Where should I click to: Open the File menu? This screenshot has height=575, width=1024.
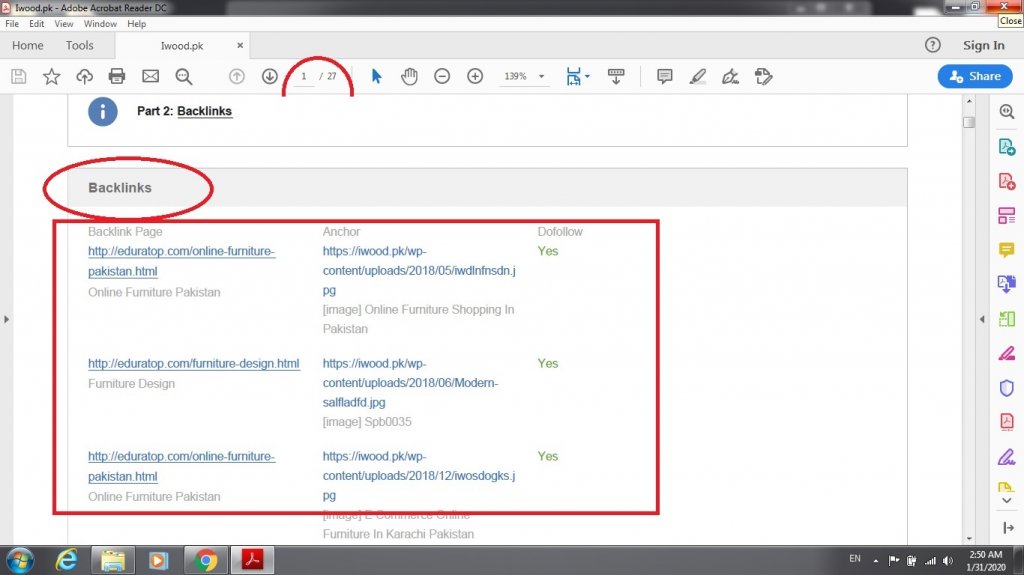[12, 24]
